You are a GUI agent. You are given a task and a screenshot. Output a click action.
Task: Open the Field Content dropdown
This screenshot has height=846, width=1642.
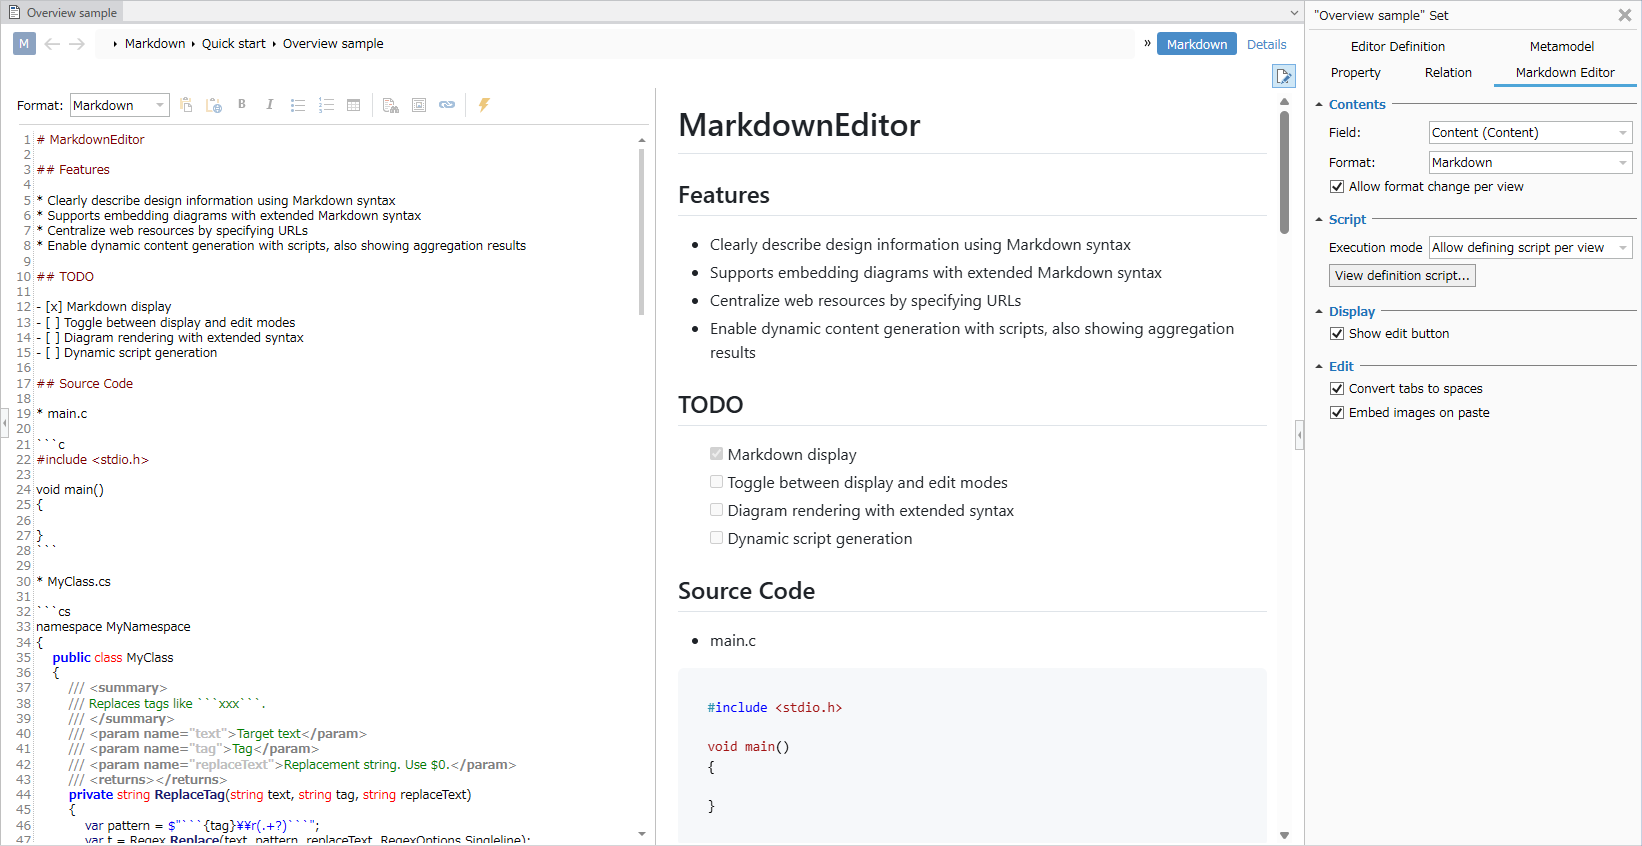(x=1530, y=133)
